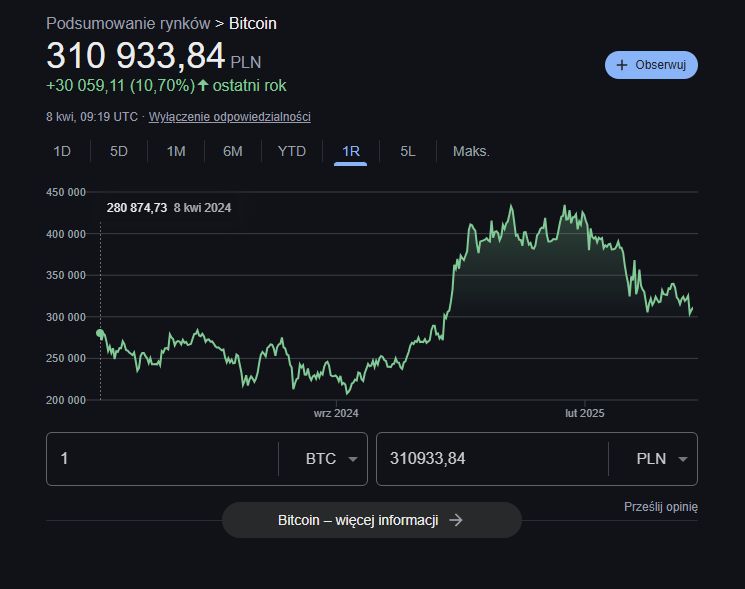Click the Bitcoin breadcrumb title
Image resolution: width=745 pixels, height=589 pixels.
pos(253,23)
